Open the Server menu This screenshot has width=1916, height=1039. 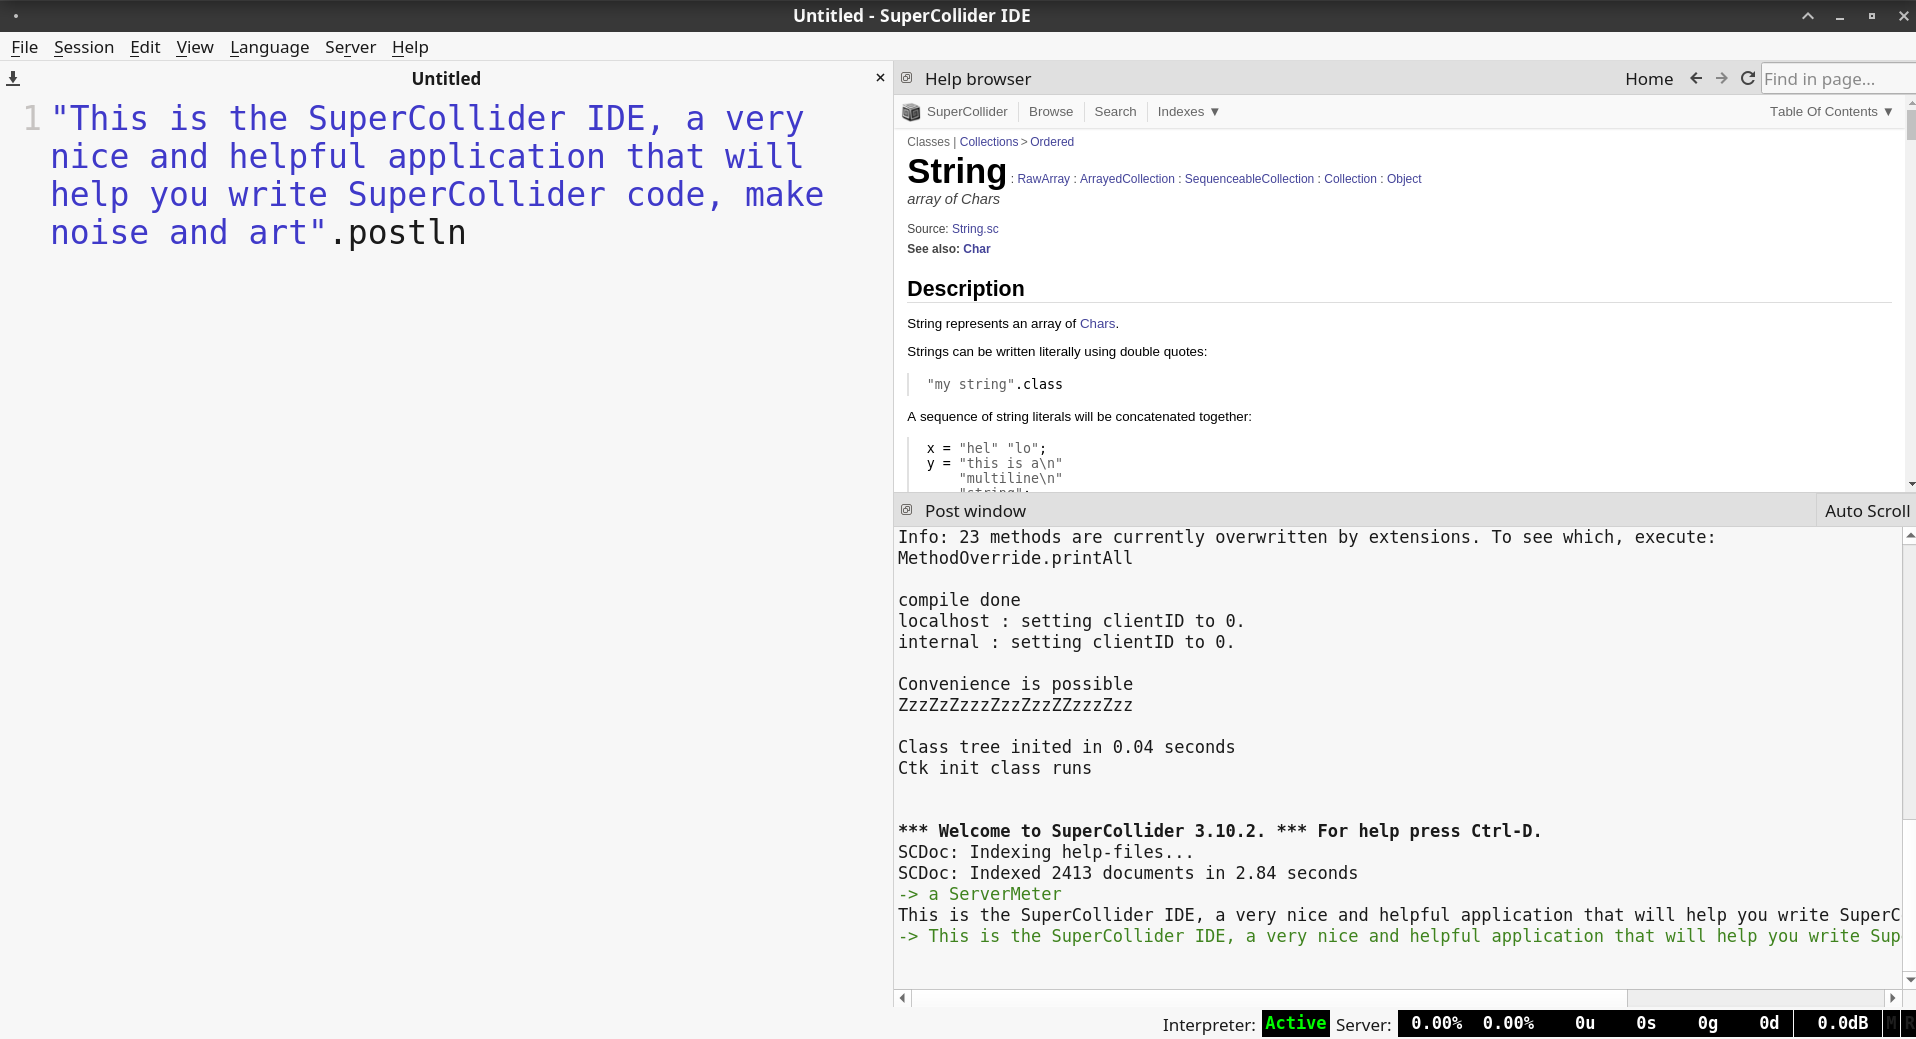(350, 47)
